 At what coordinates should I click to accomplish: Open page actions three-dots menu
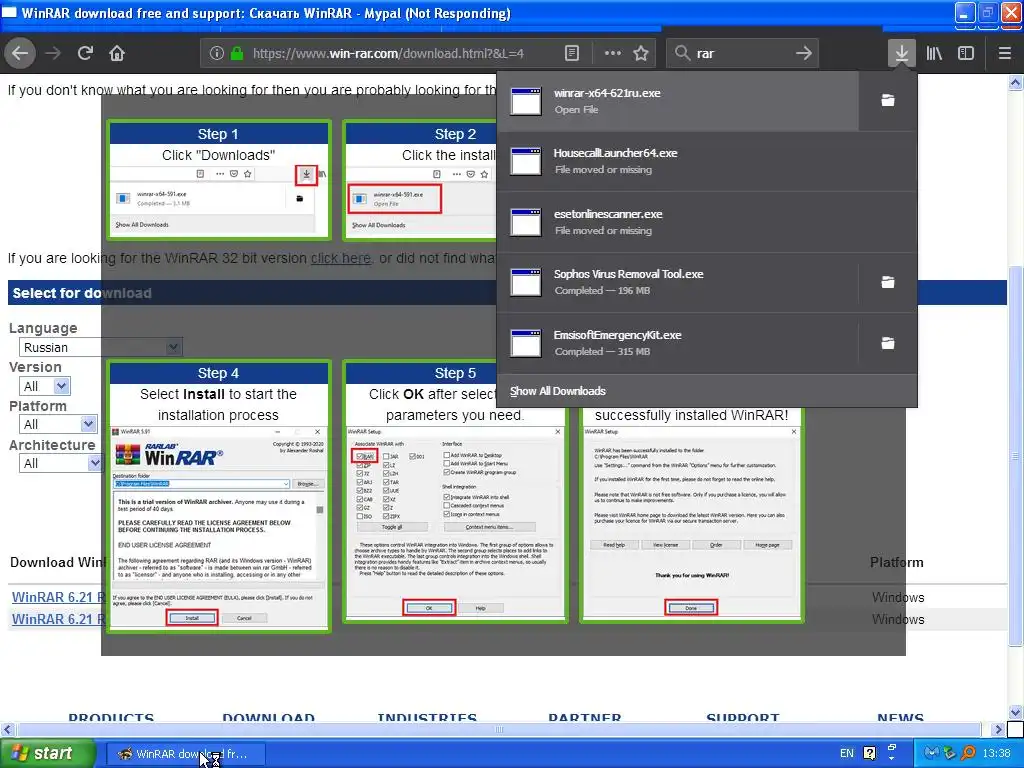point(613,54)
